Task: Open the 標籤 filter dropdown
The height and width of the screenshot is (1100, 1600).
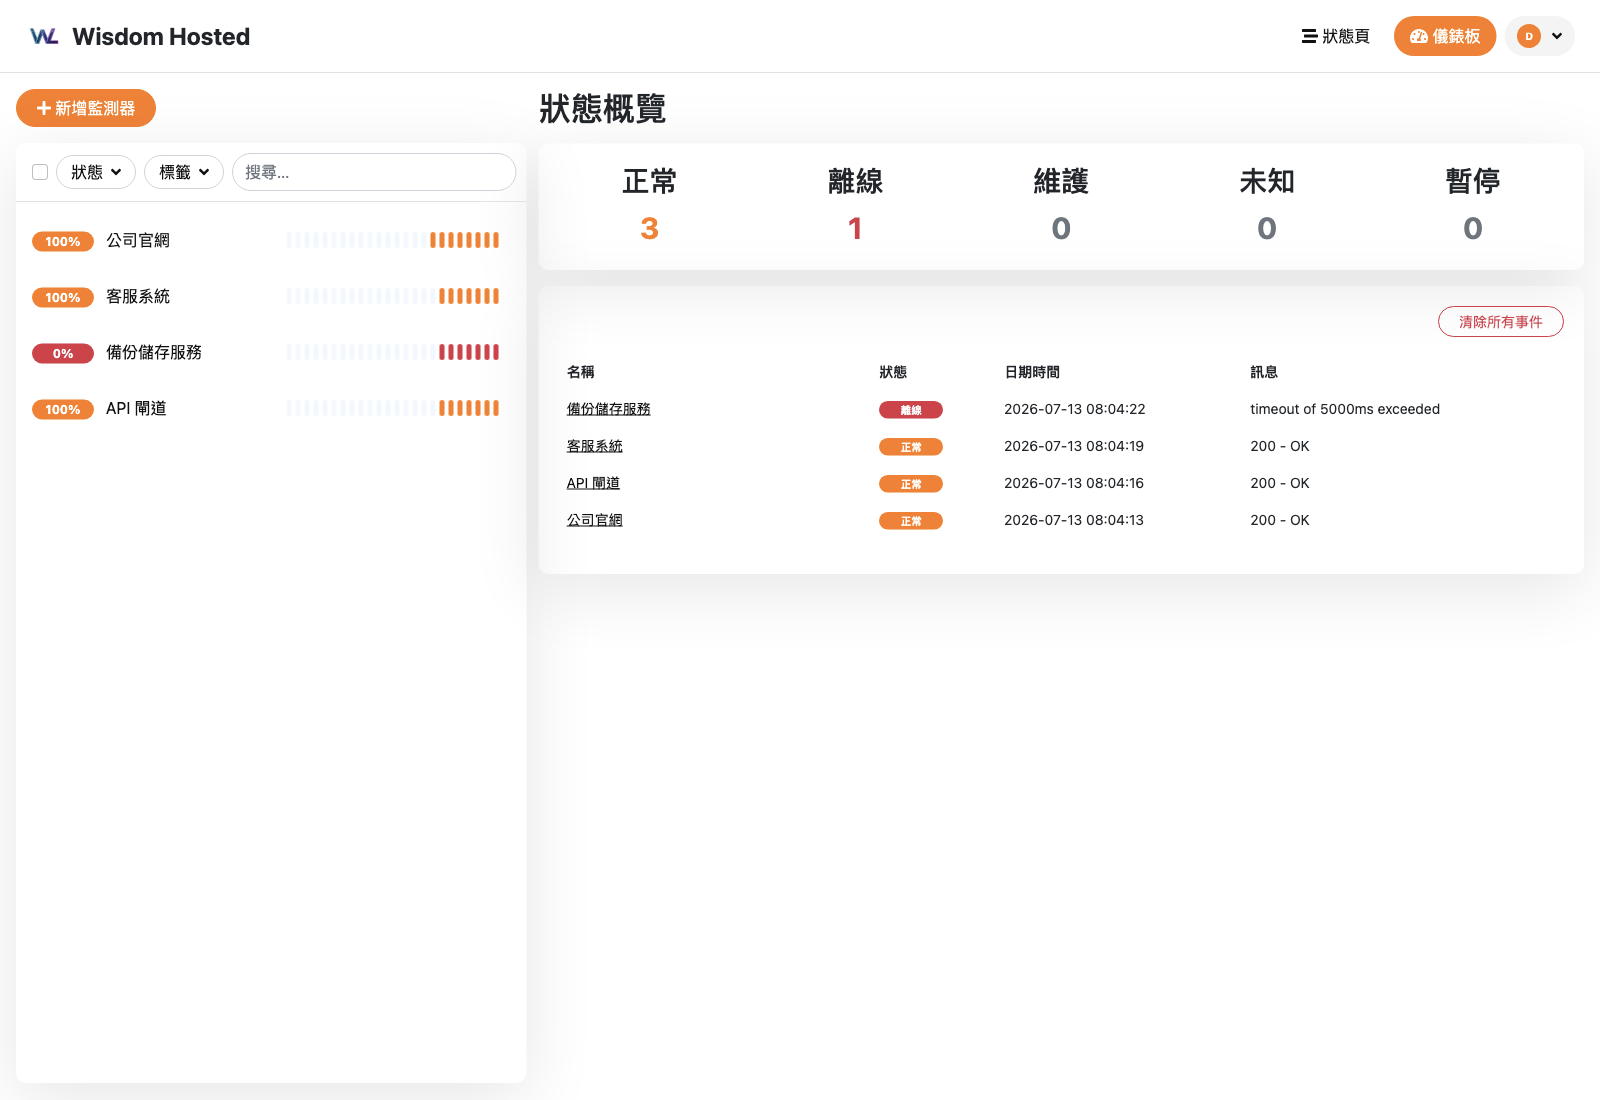Action: pyautogui.click(x=184, y=172)
